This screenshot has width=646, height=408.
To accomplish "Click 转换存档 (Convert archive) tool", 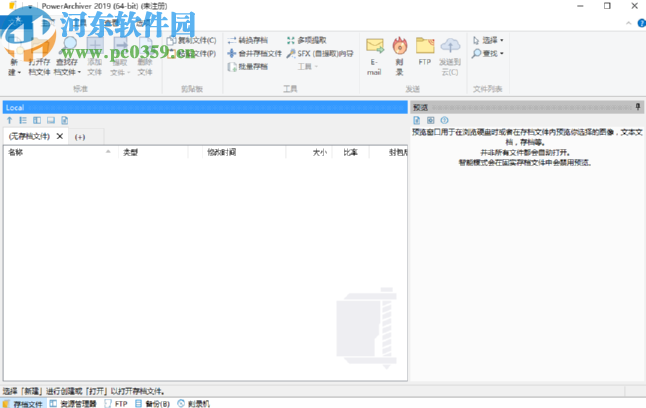I will (x=248, y=40).
